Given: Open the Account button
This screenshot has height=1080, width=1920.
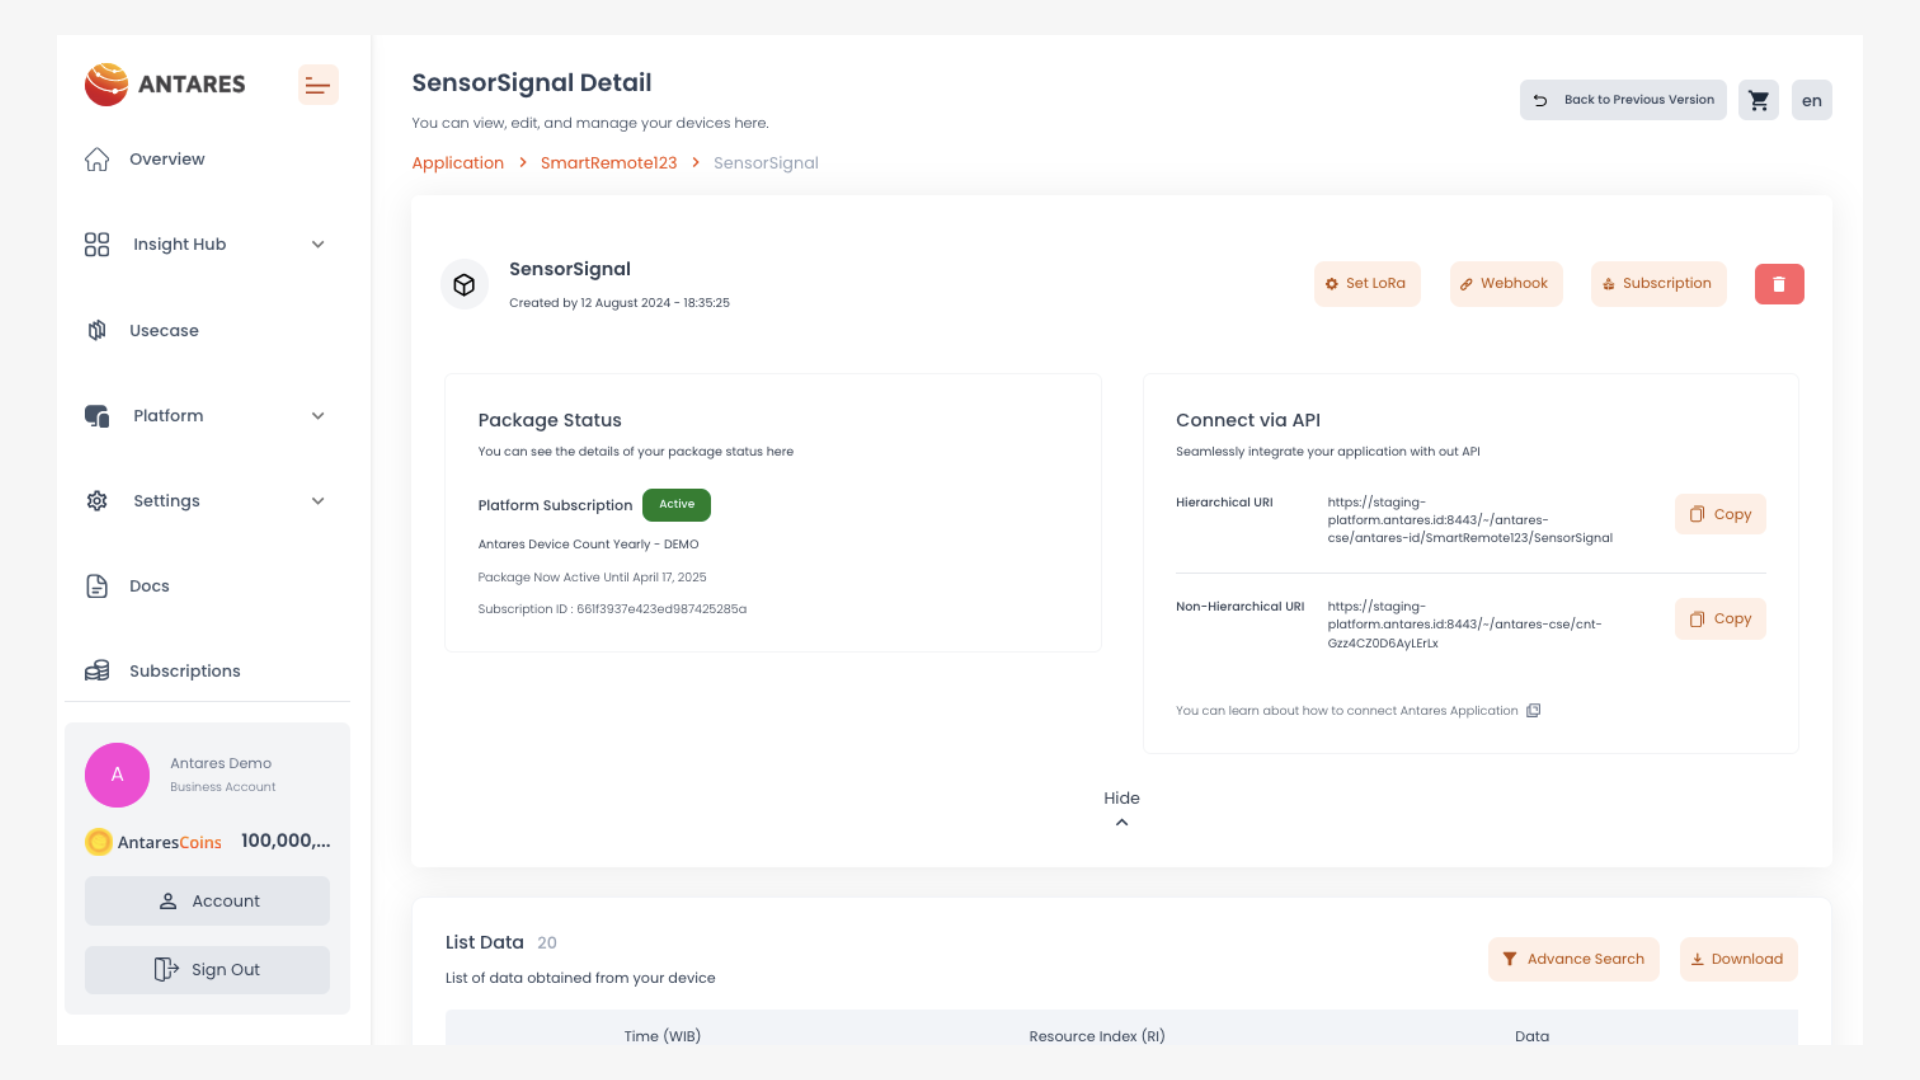Looking at the screenshot, I should 207,901.
